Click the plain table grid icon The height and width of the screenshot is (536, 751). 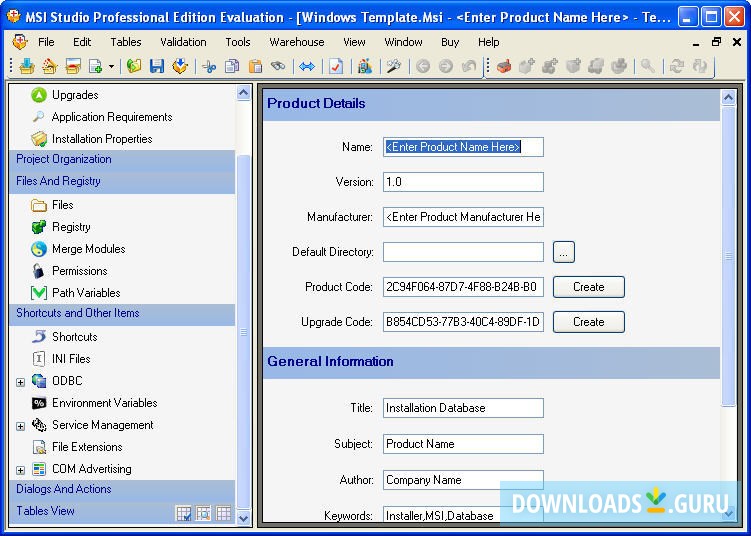tap(223, 513)
